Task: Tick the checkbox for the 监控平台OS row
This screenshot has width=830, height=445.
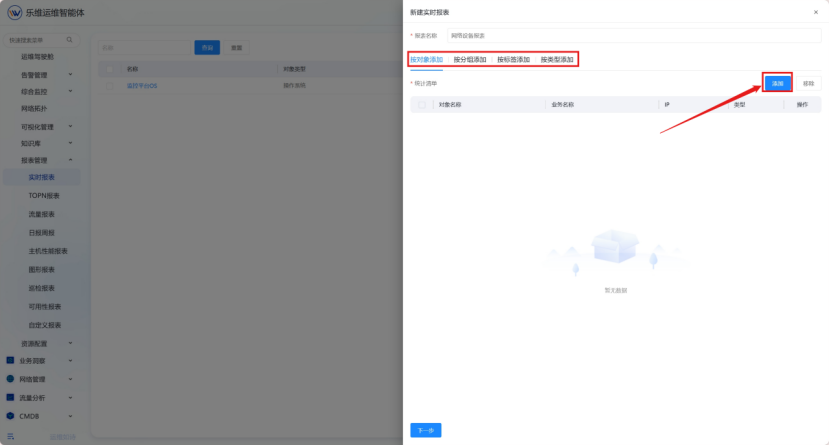Action: pyautogui.click(x=110, y=86)
